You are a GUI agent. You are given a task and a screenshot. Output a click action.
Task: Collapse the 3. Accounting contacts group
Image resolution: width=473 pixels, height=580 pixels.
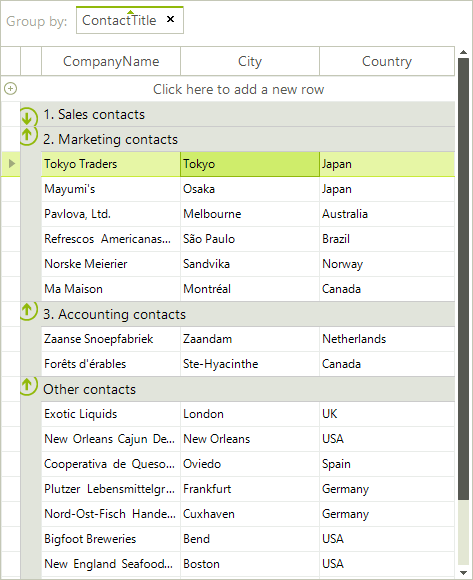point(28,311)
